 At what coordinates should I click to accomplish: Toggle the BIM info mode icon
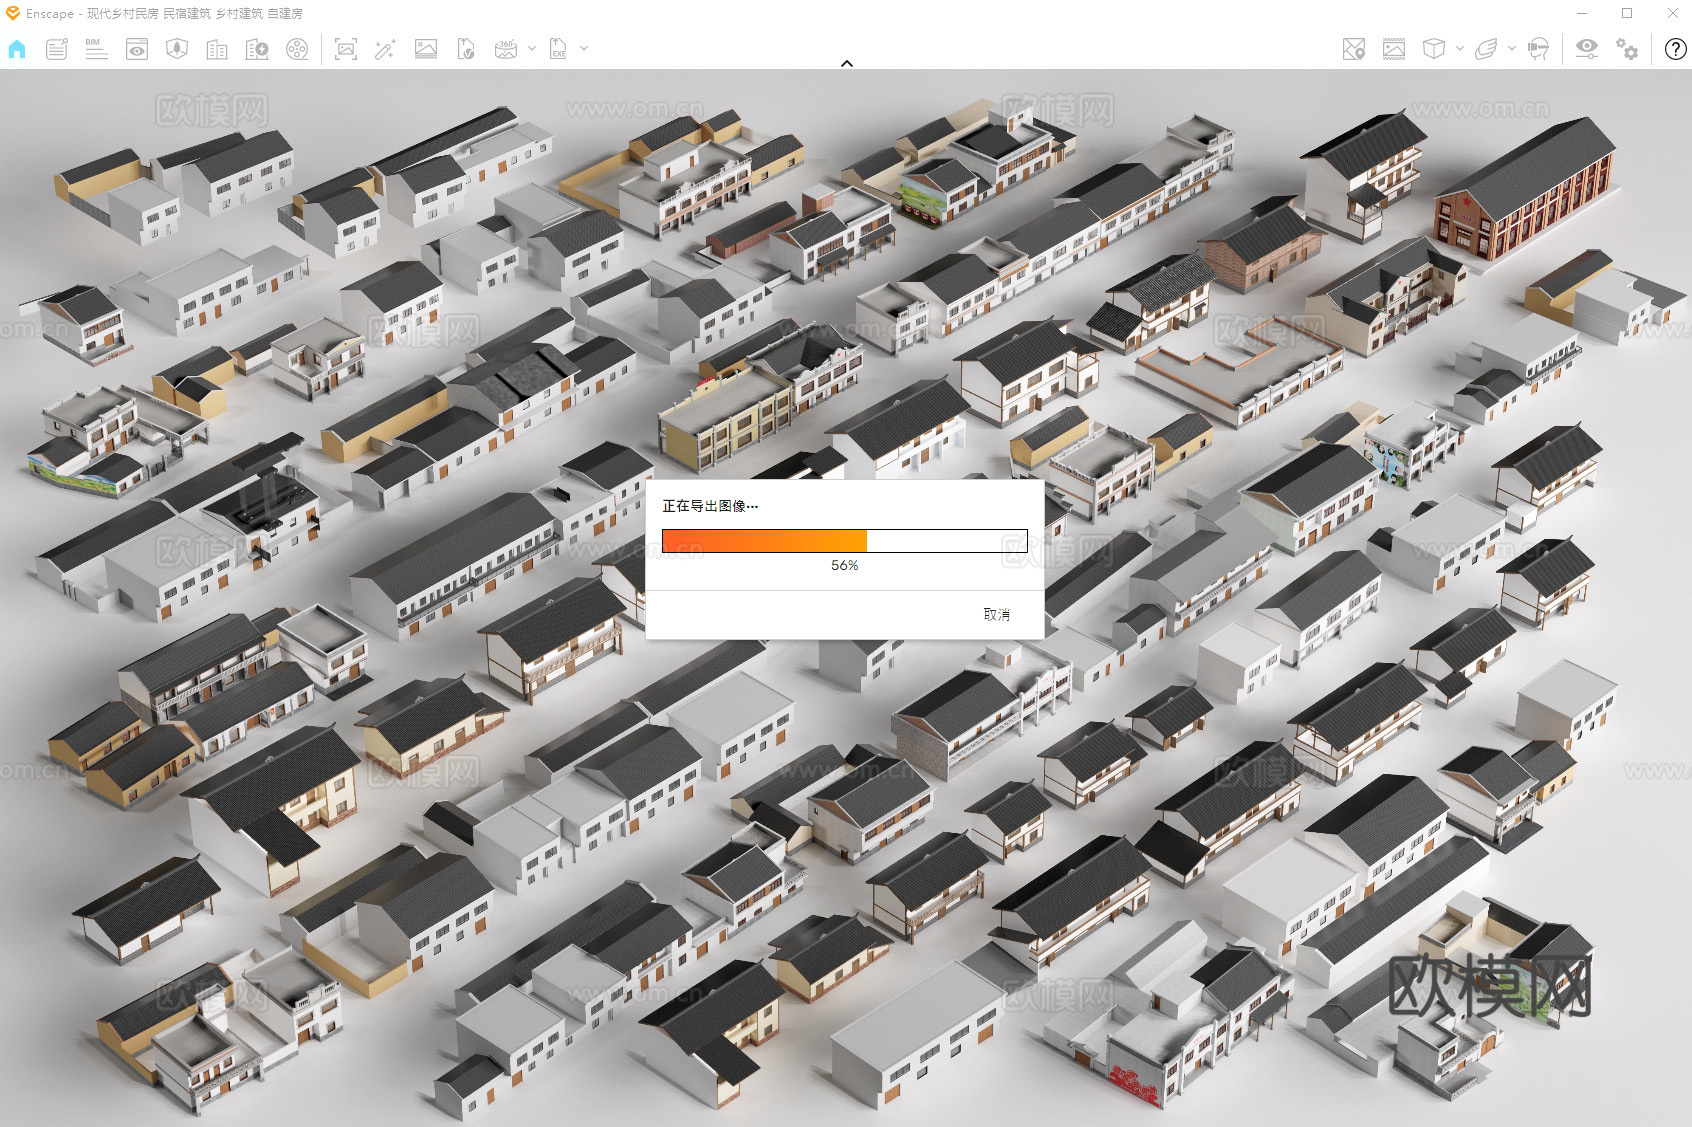(96, 49)
